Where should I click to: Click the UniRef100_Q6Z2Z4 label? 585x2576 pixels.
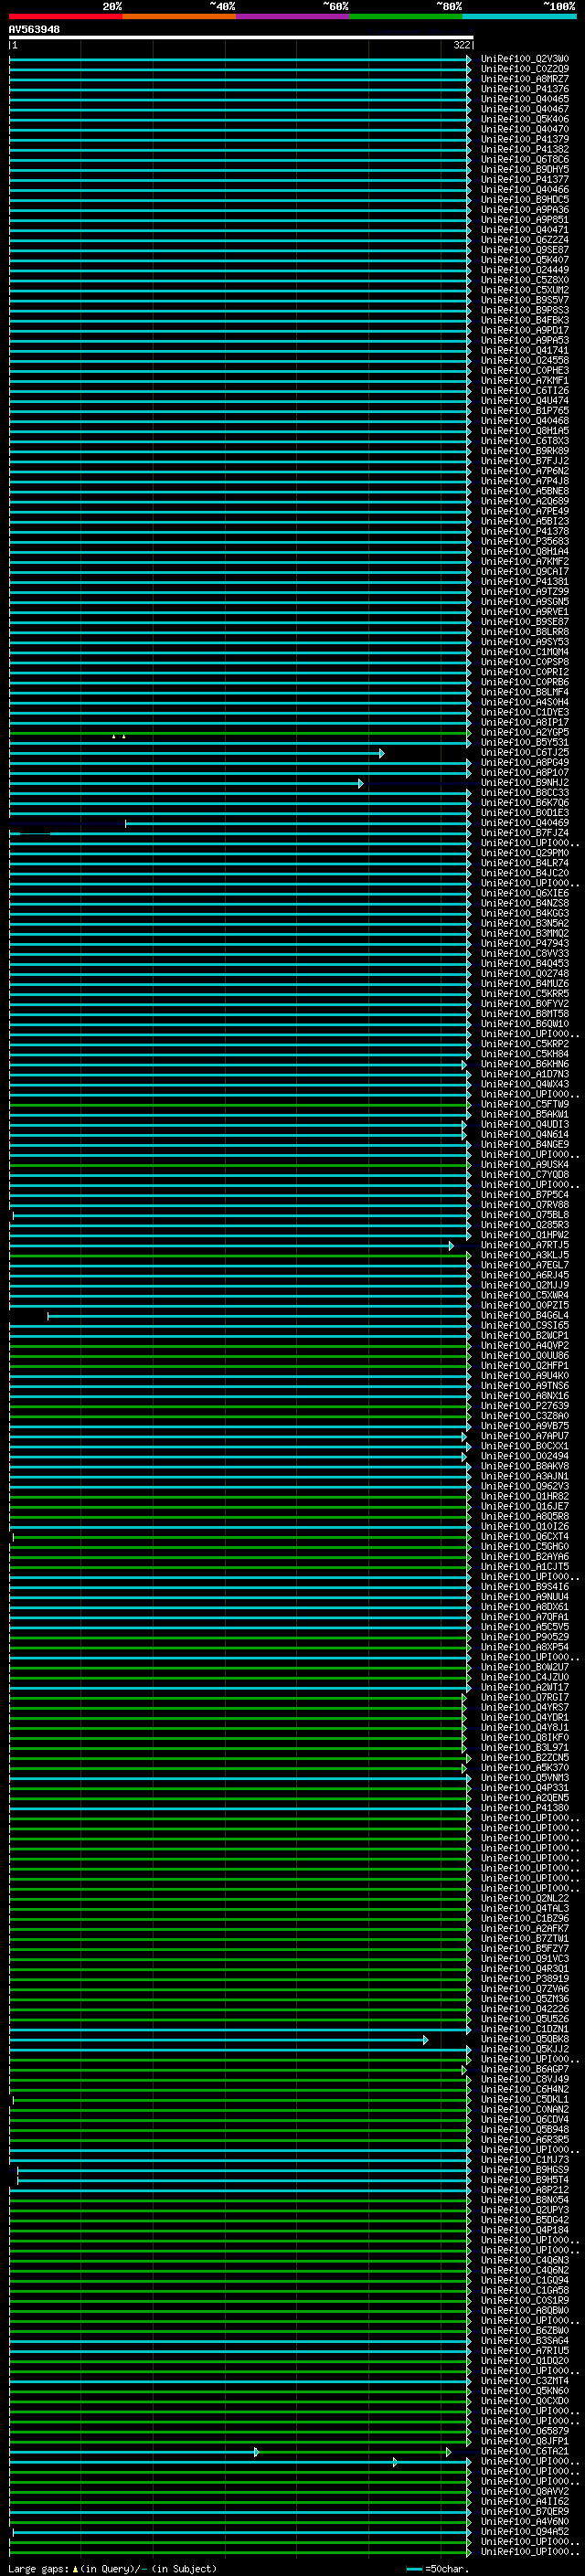525,240
